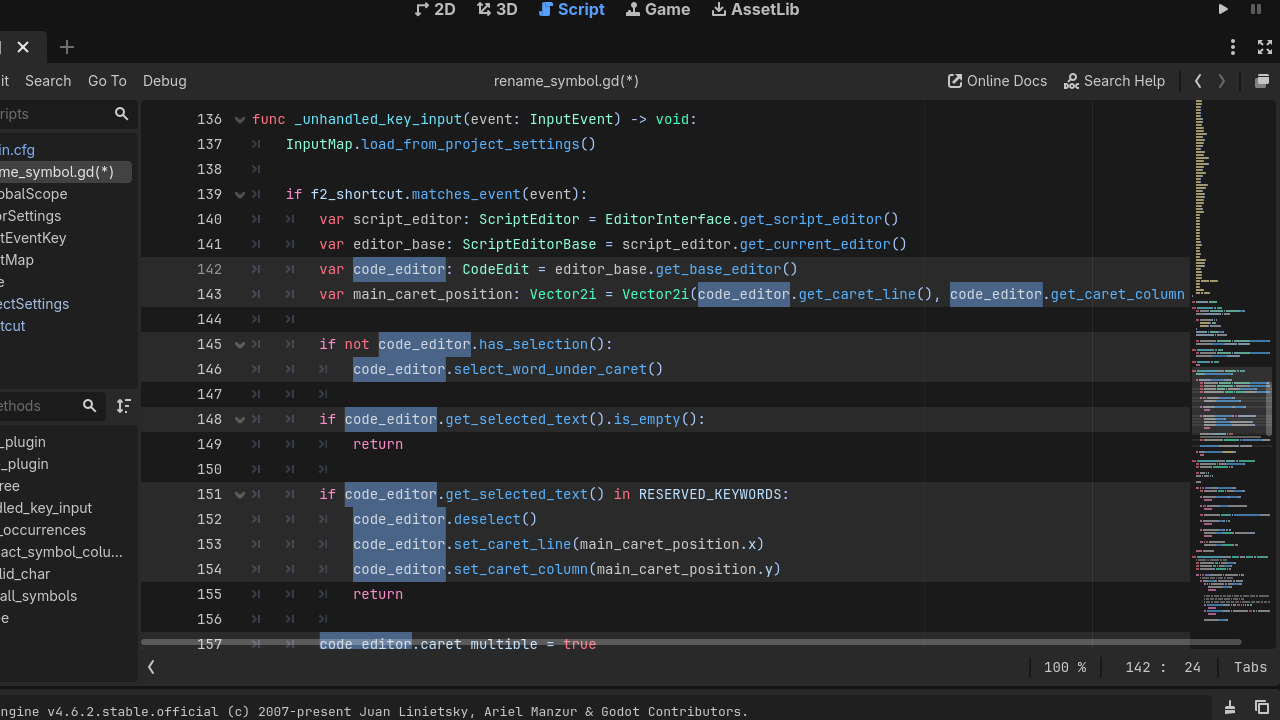Open the AssetLib workspace

pyautogui.click(x=755, y=9)
